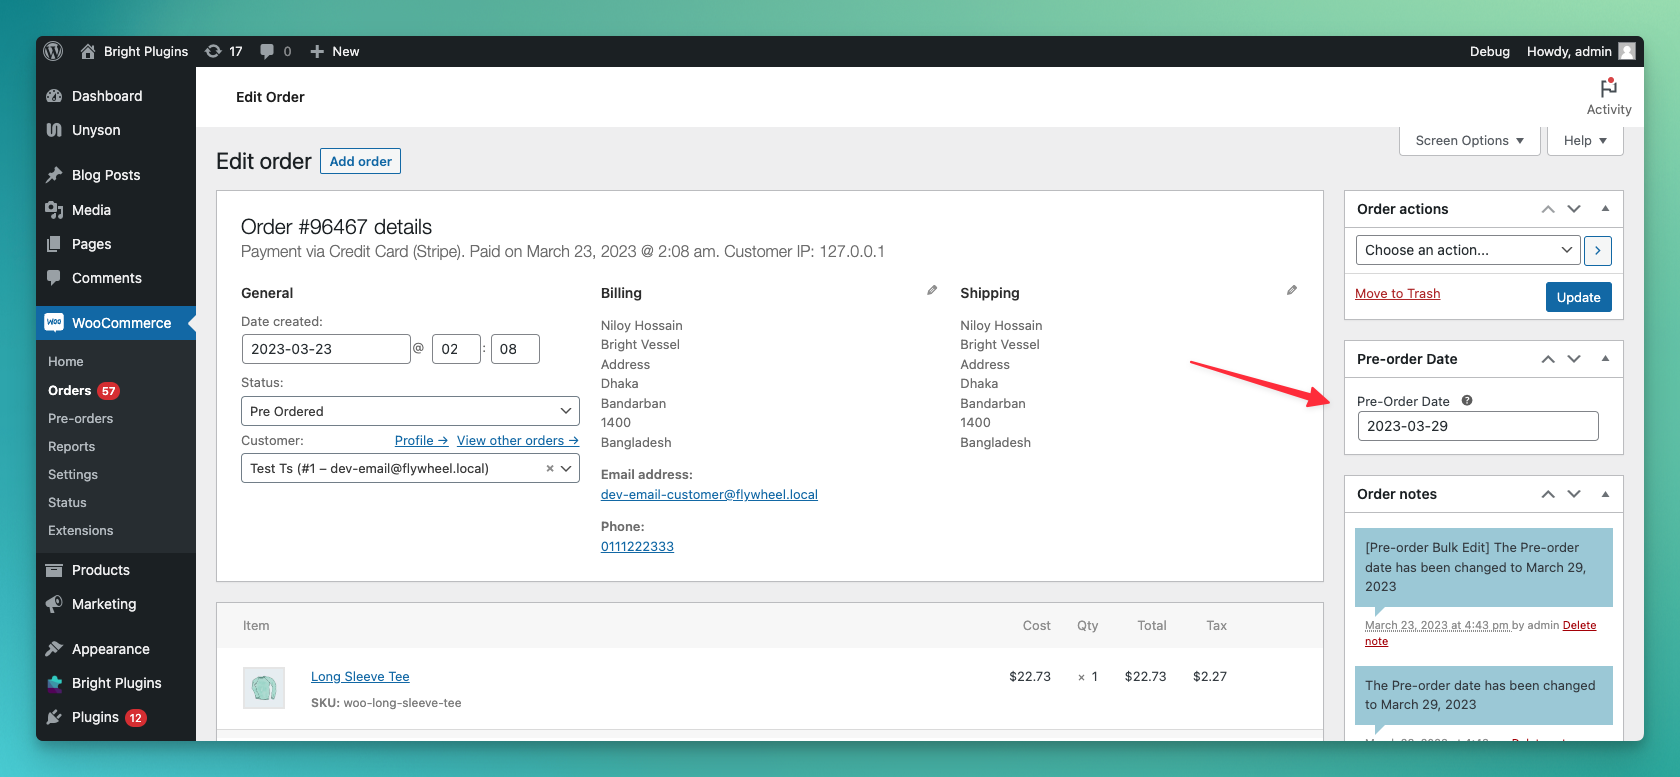Open the Long Sleeve Tee product link

[x=360, y=677]
